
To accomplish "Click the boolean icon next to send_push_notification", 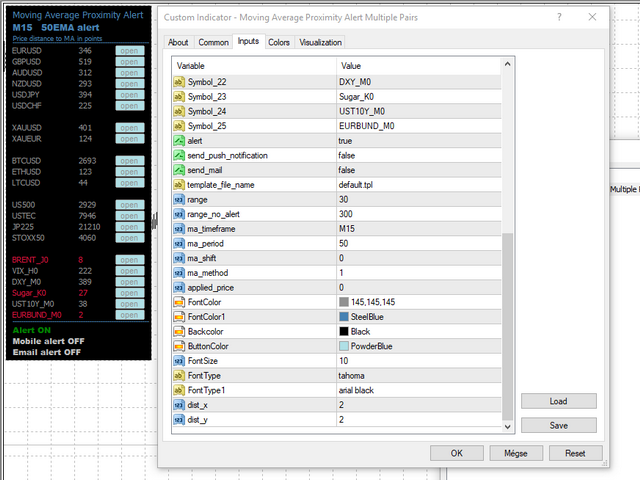I will 179,156.
